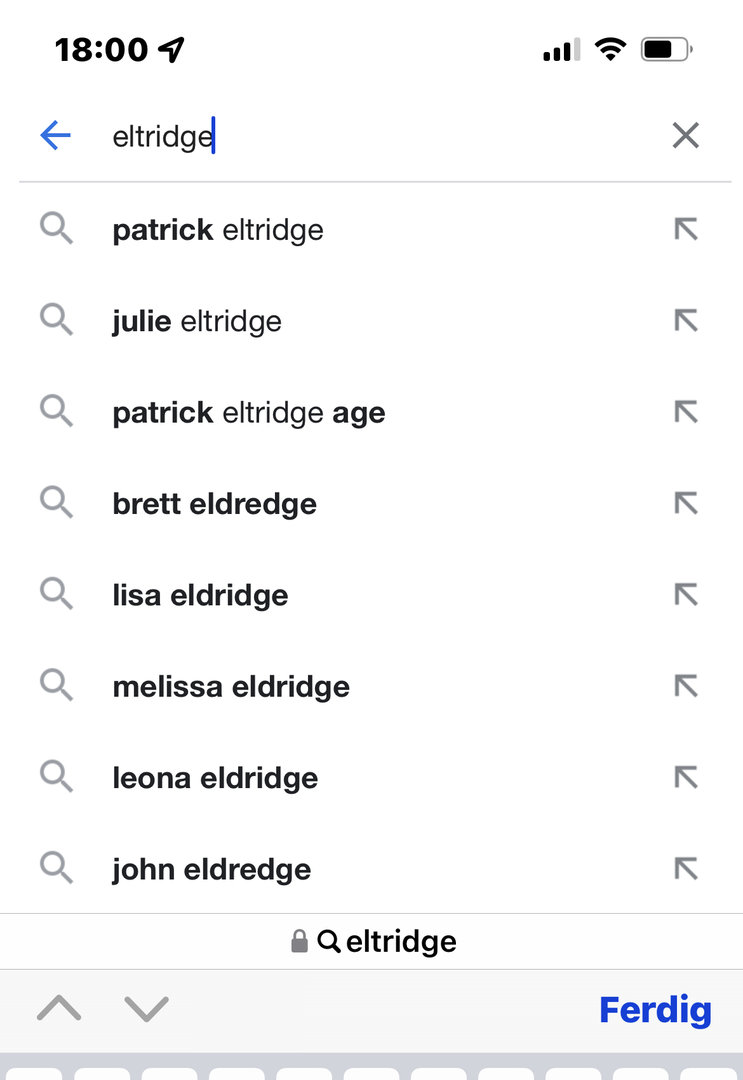743x1080 pixels.
Task: Tap the blue back arrow
Action: point(56,136)
